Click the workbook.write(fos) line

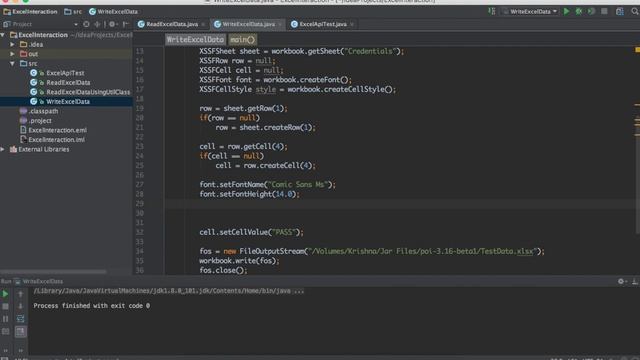(x=239, y=261)
